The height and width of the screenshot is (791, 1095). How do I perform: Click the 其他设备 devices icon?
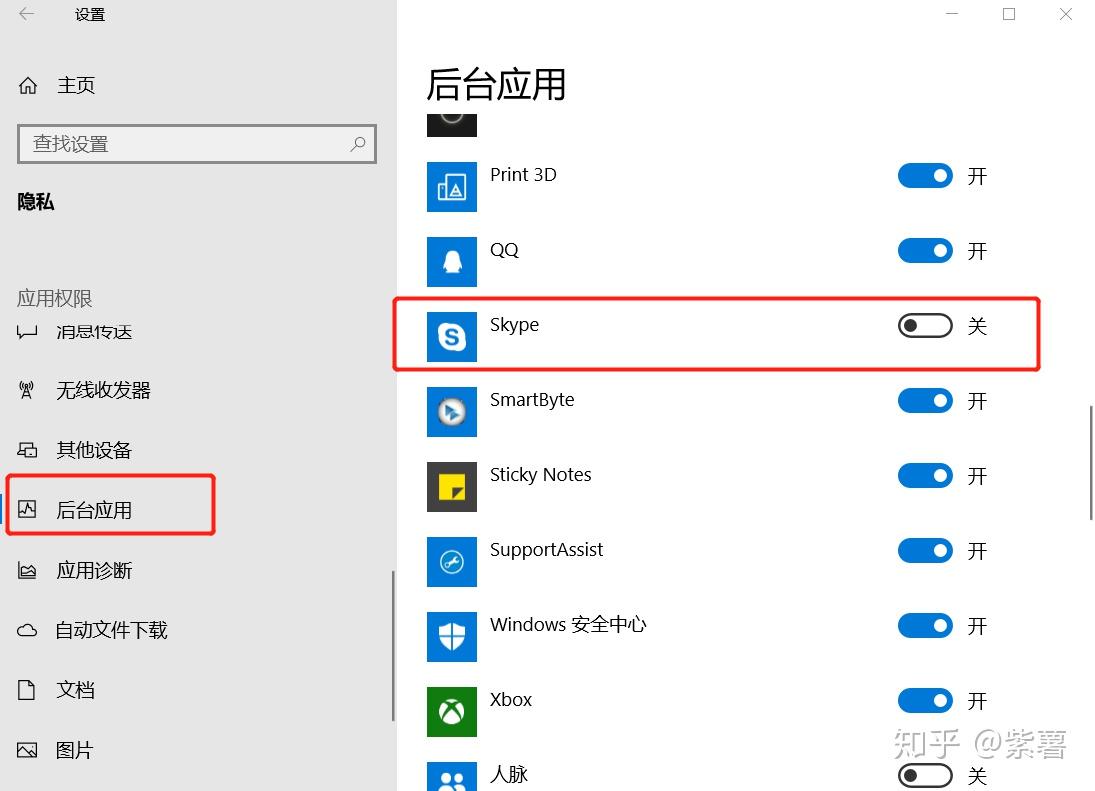[27, 450]
